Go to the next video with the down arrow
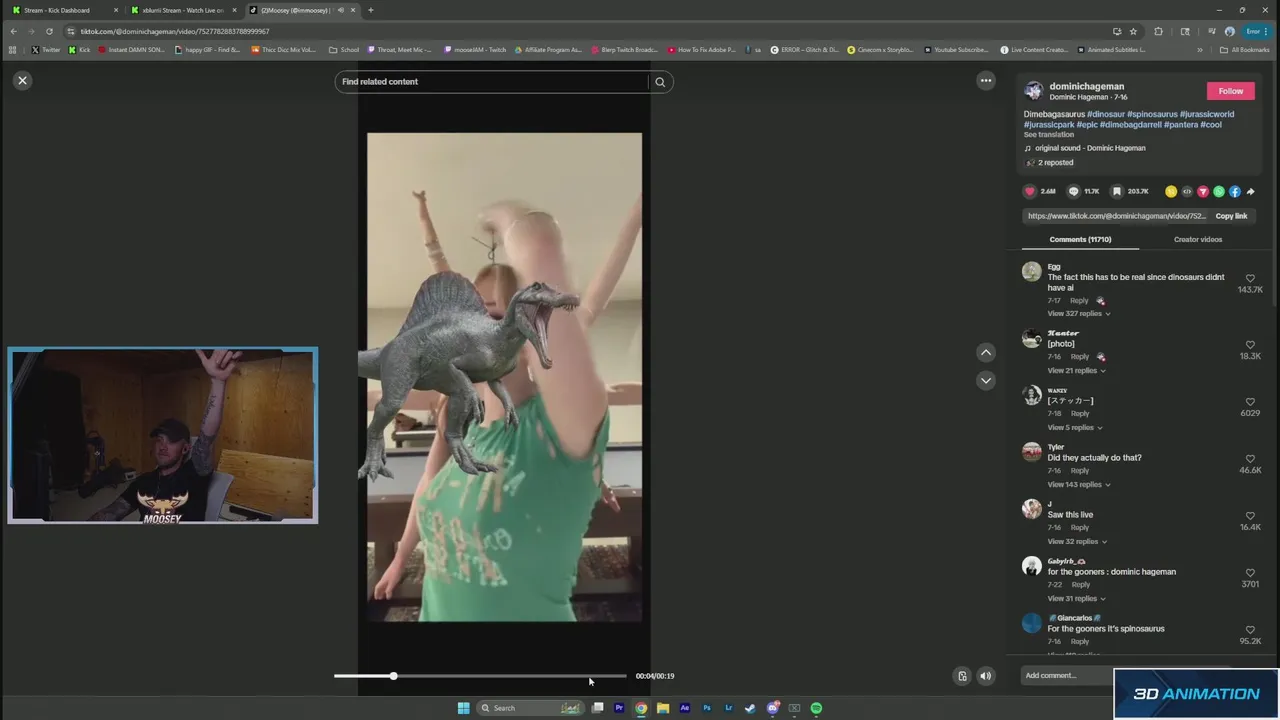Image resolution: width=1280 pixels, height=720 pixels. pos(986,380)
